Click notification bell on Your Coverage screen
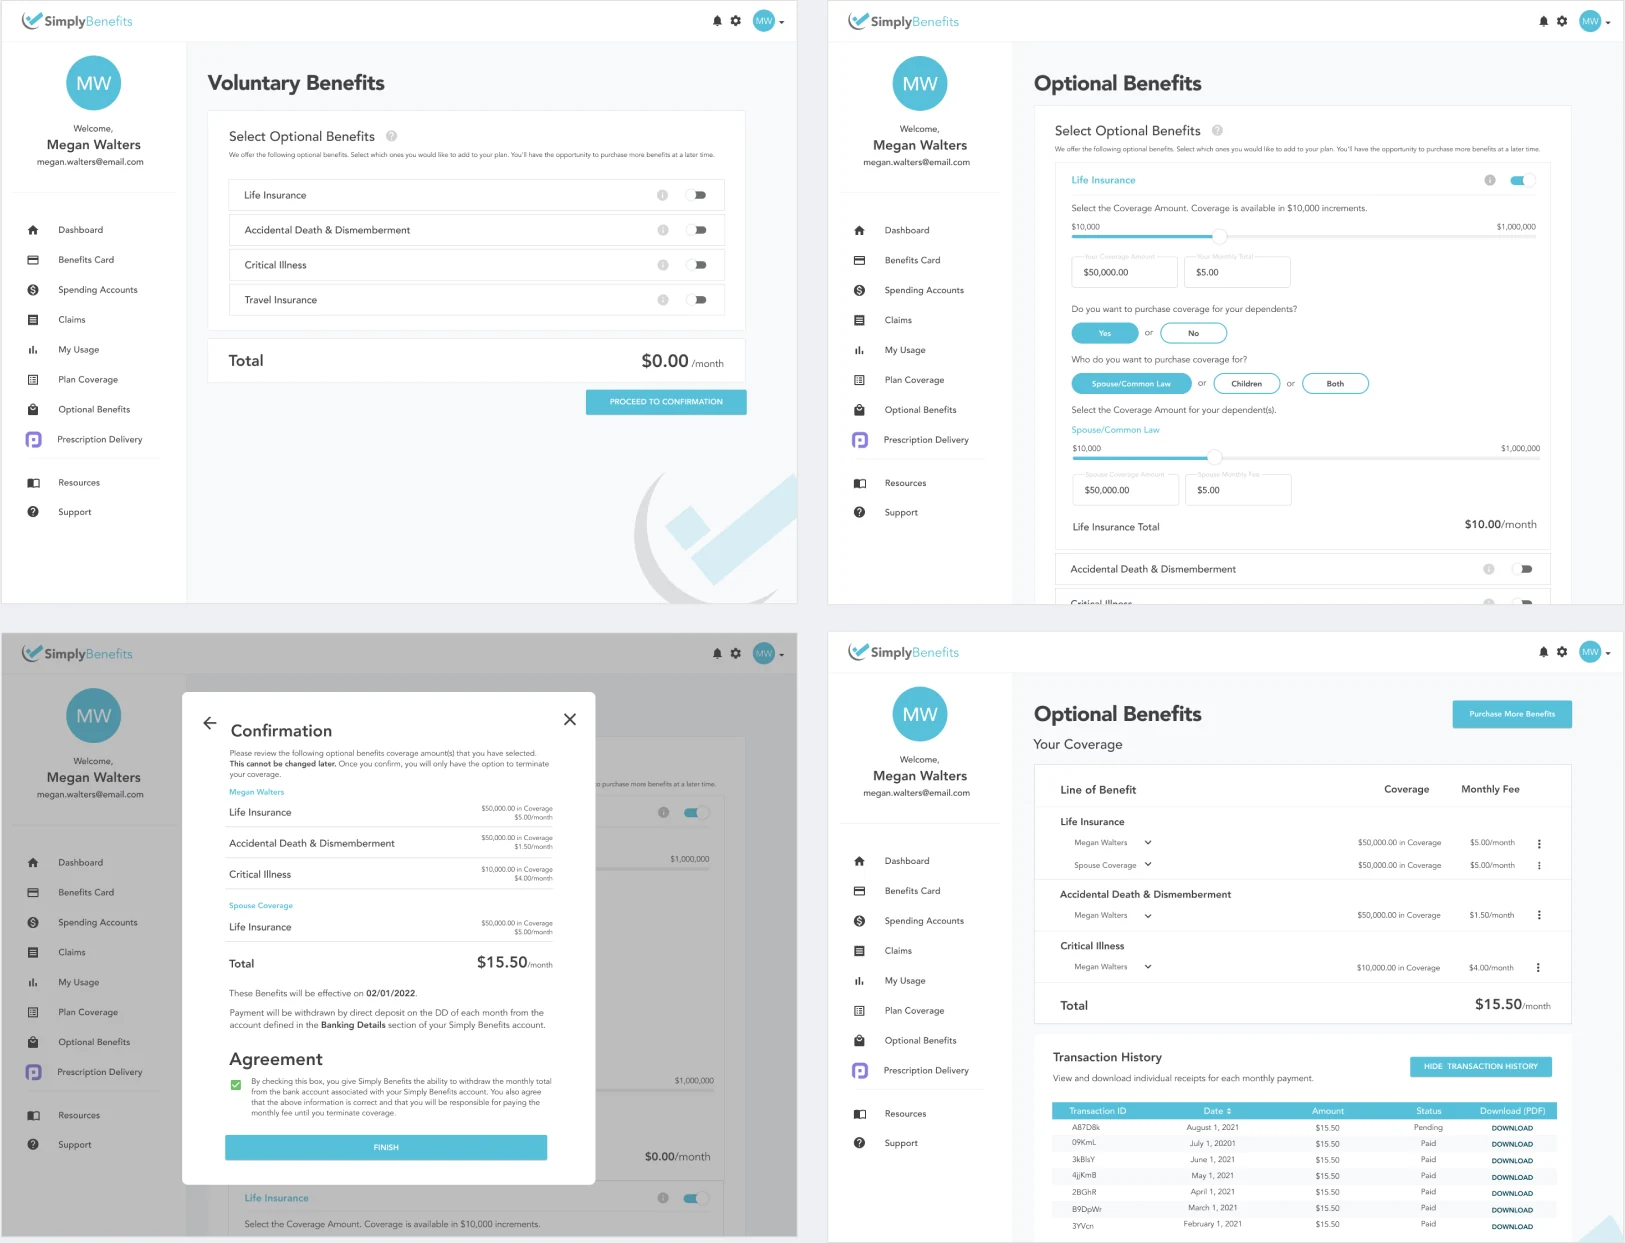Screen dimensions: 1625x1243 (x=1544, y=652)
